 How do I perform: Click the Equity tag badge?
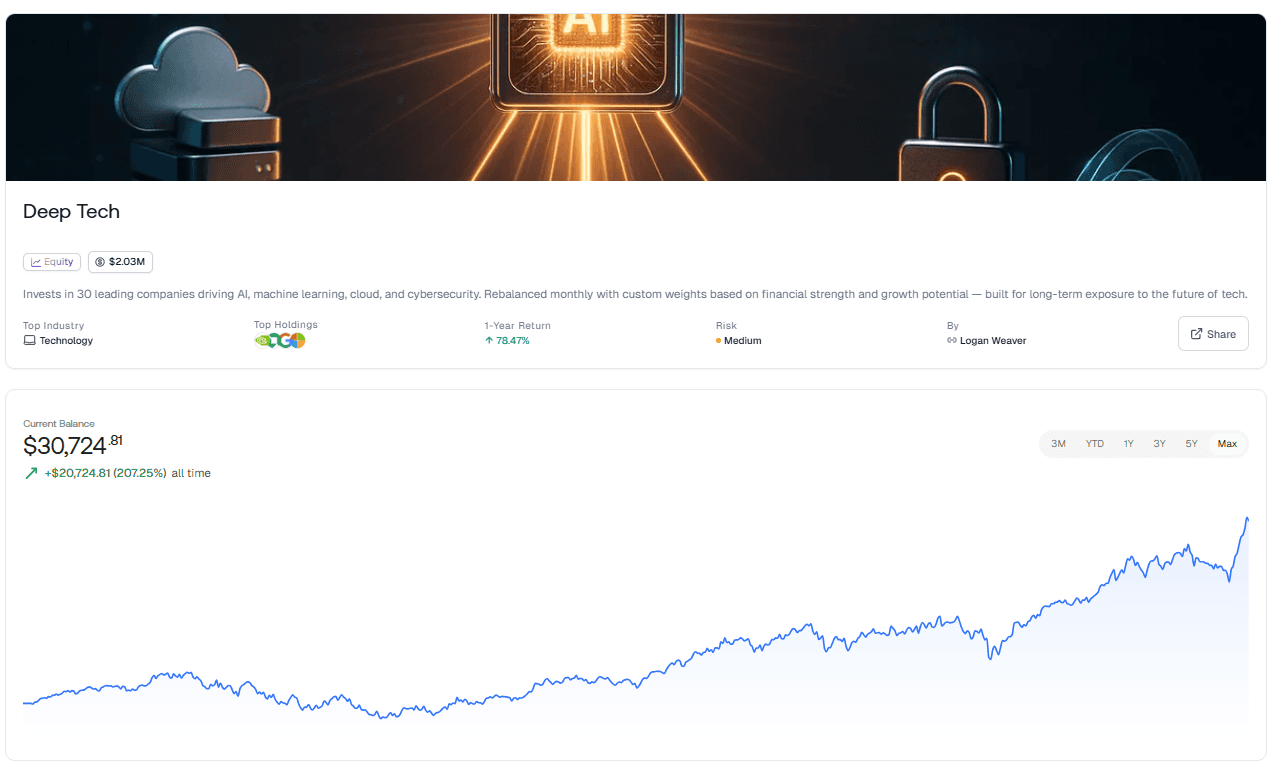[52, 262]
